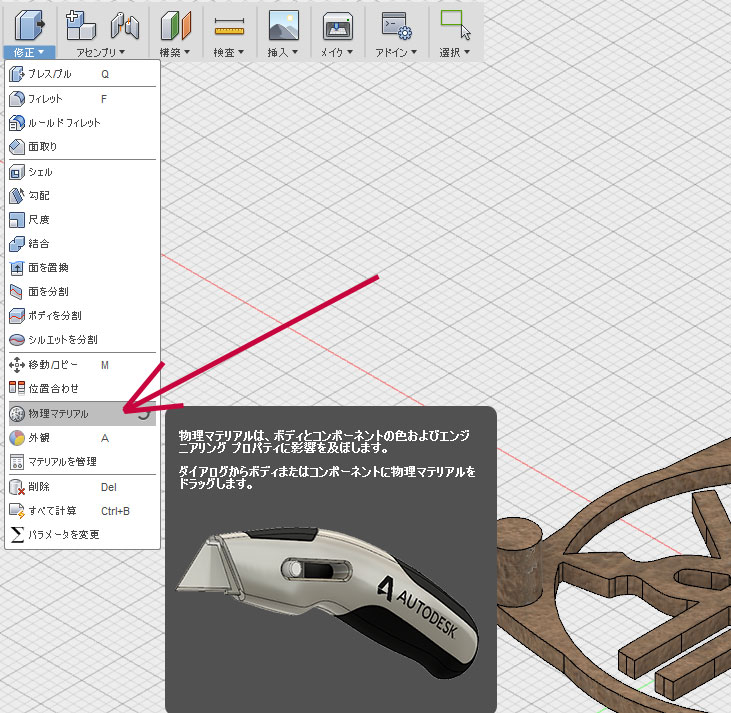
Task: Expand the アセンブリ dropdown
Action: (x=101, y=51)
